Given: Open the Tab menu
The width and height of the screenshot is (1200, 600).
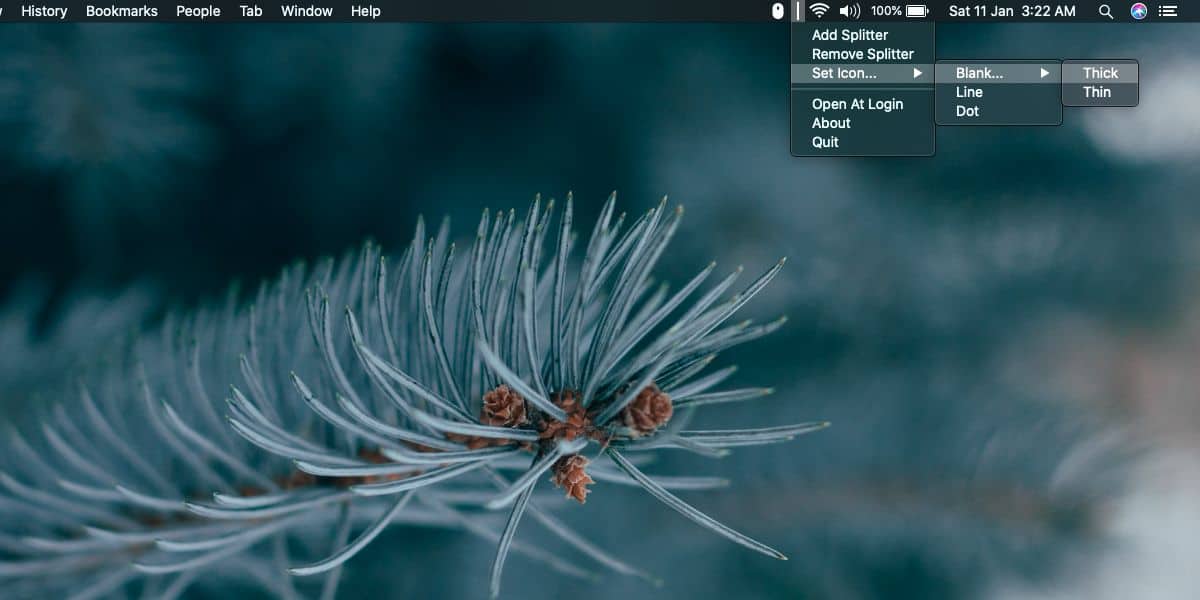Looking at the screenshot, I should coord(251,11).
